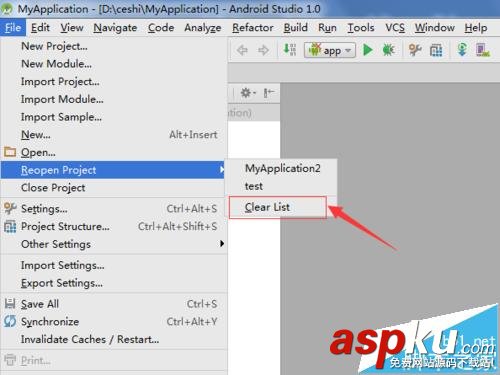Expand the Reopen Project submenu arrow
The height and width of the screenshot is (375, 500).
tap(222, 170)
